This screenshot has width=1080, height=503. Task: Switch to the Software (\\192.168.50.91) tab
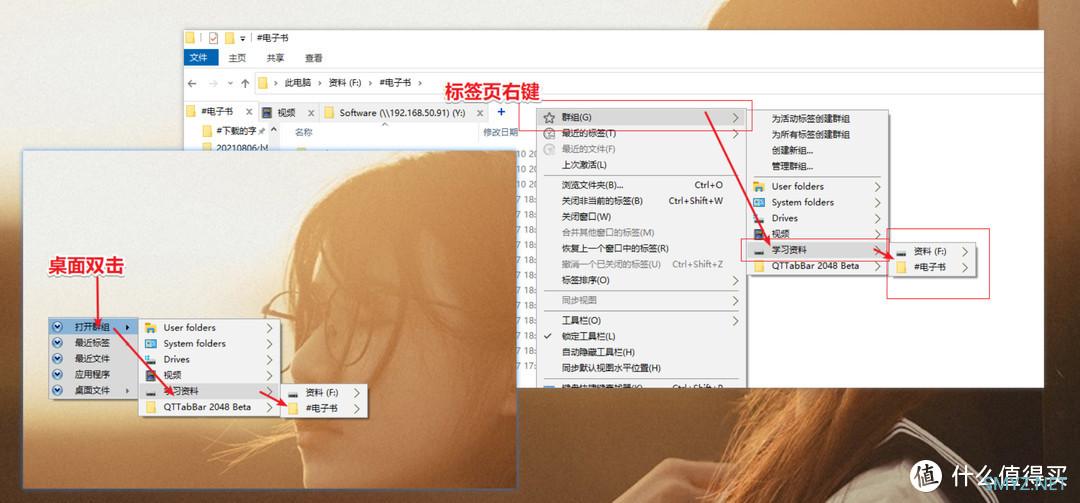tap(403, 112)
